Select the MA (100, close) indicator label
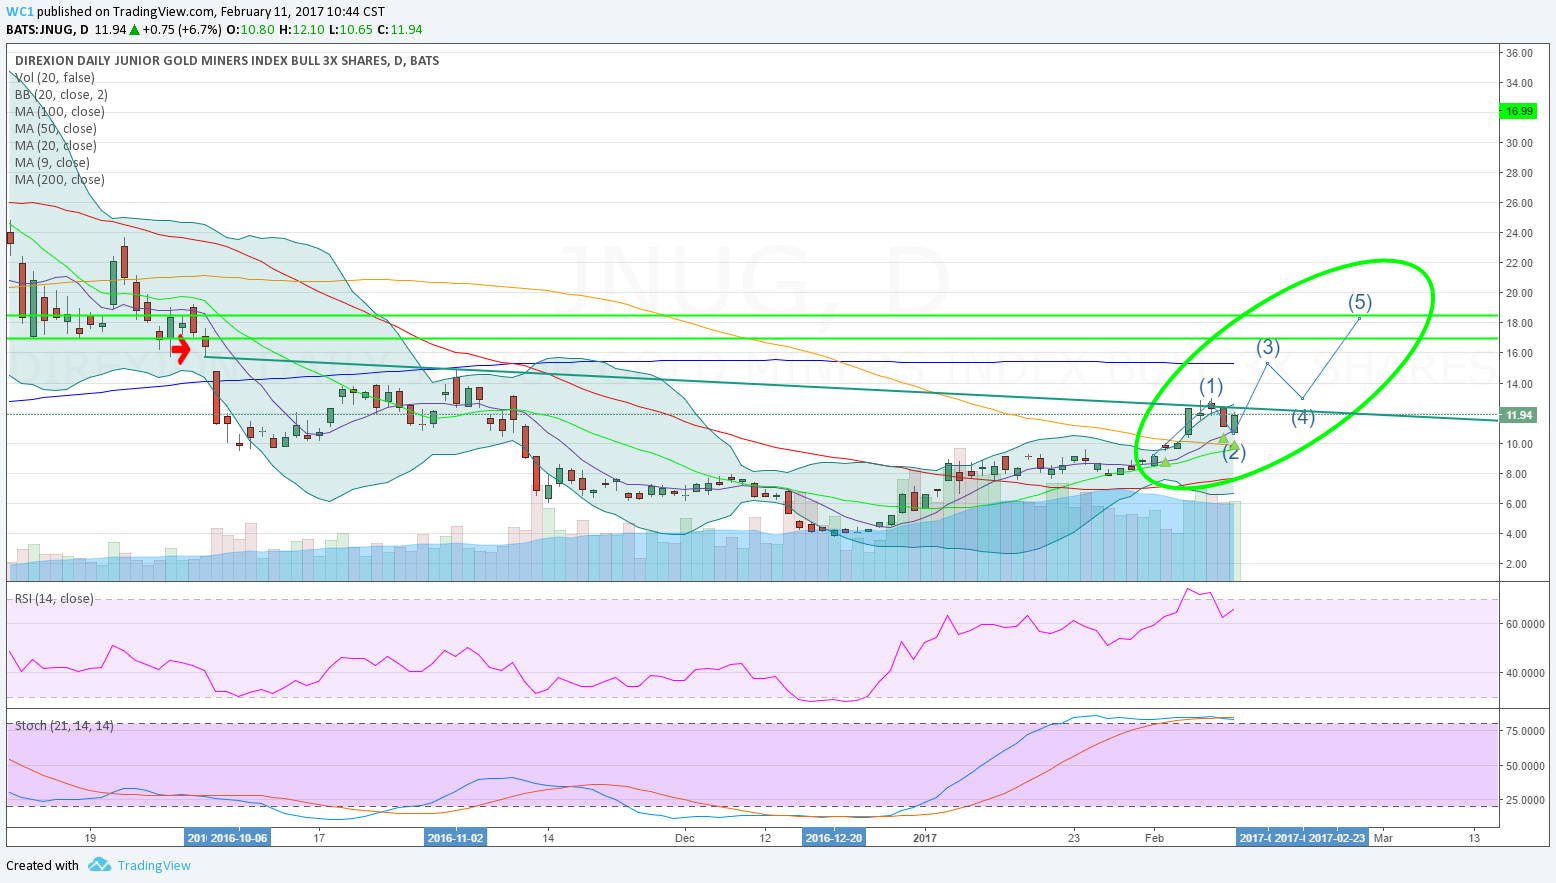 point(59,112)
